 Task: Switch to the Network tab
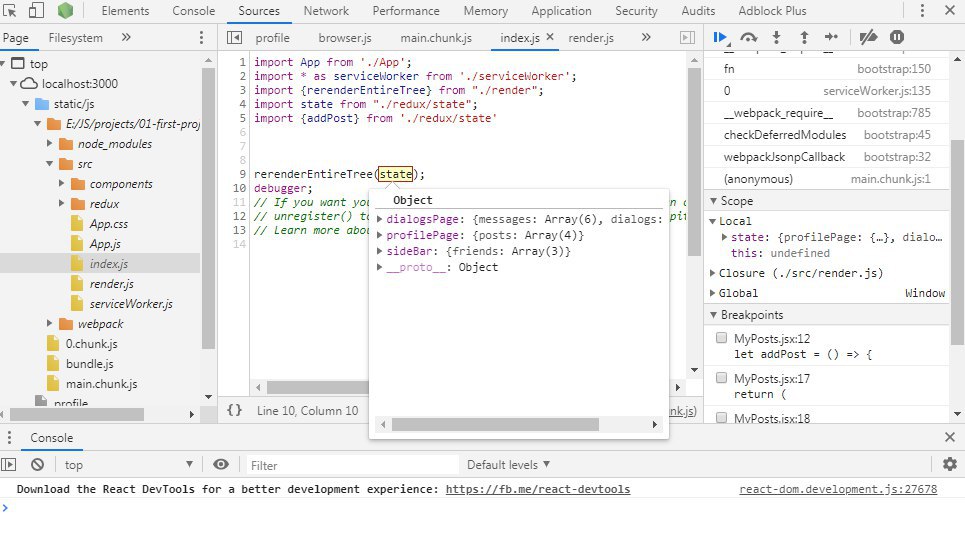326,11
